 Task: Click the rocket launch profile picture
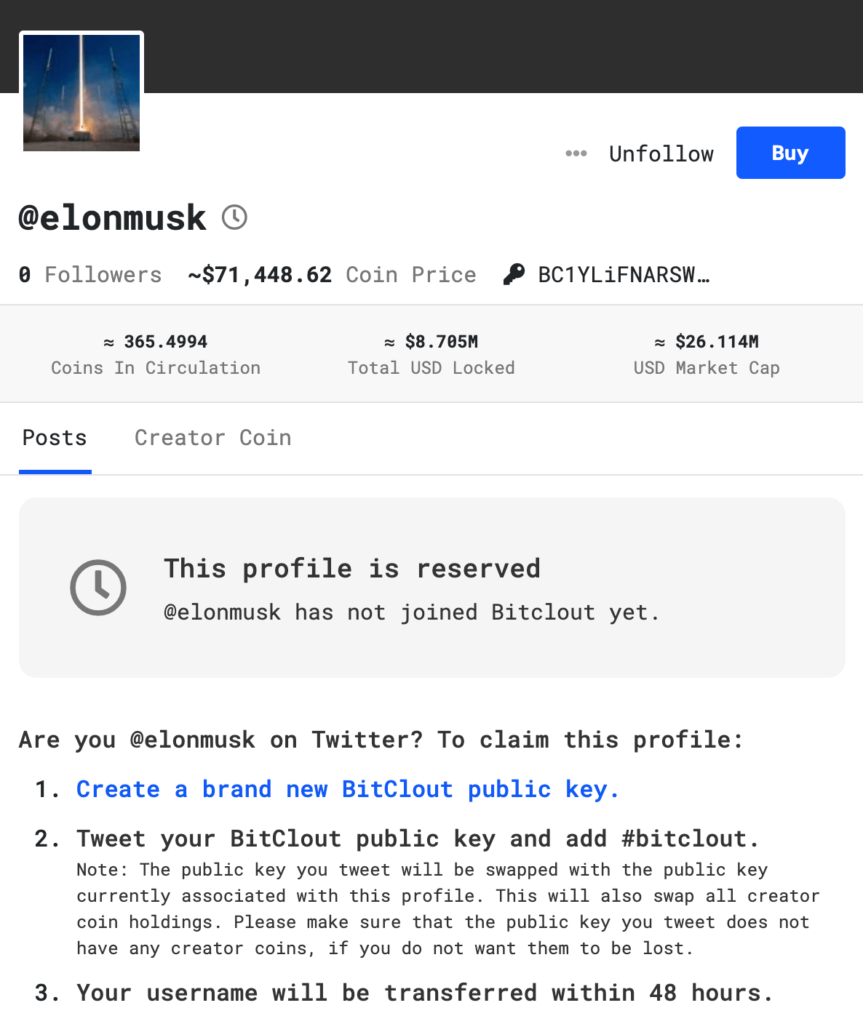81,92
